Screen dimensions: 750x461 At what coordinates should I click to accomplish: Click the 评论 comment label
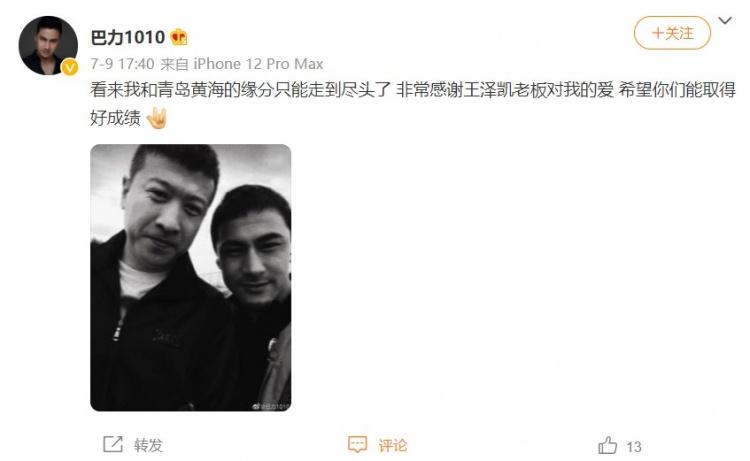coord(393,445)
